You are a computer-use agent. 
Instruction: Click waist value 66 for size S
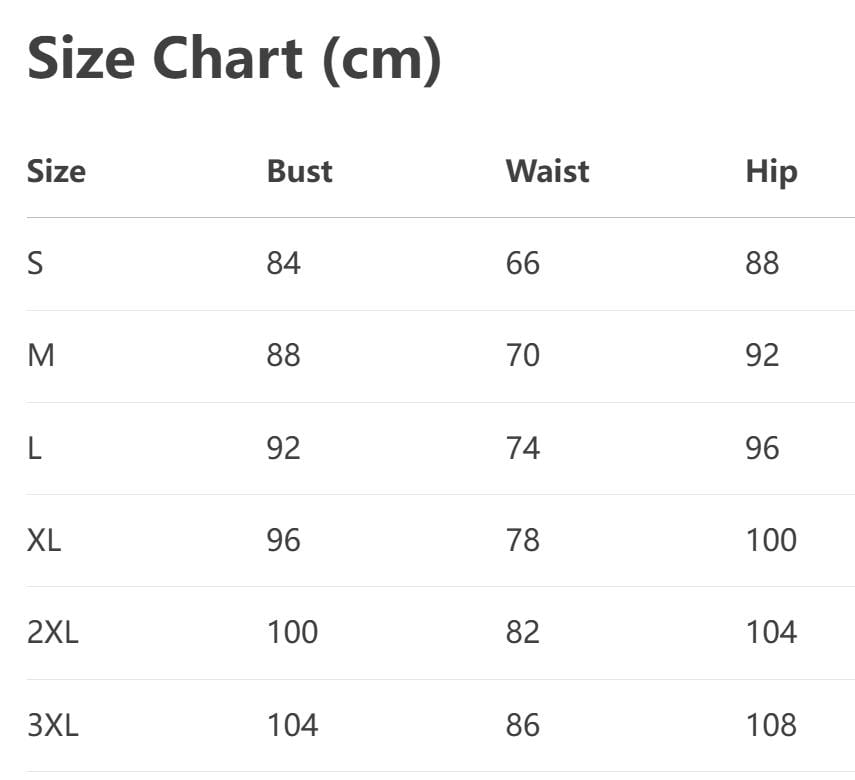[x=522, y=263]
